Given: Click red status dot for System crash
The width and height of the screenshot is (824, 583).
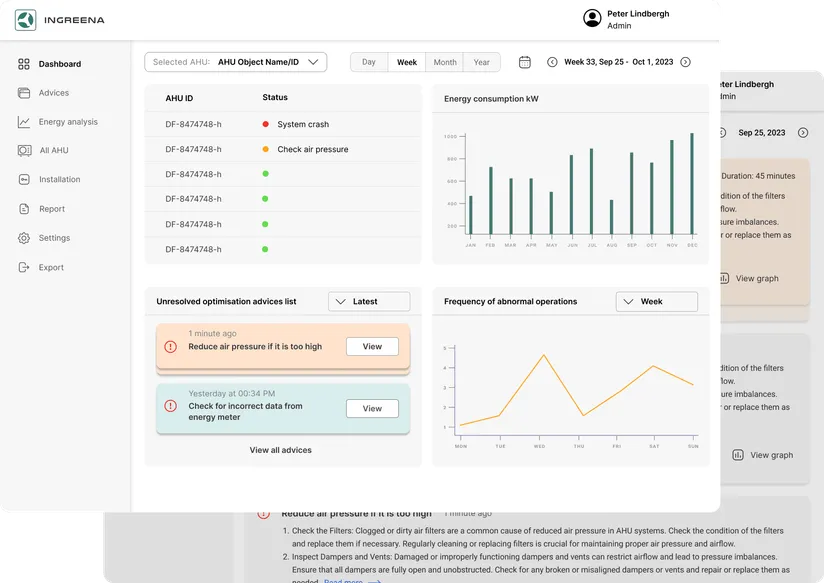Looking at the screenshot, I should pos(265,124).
